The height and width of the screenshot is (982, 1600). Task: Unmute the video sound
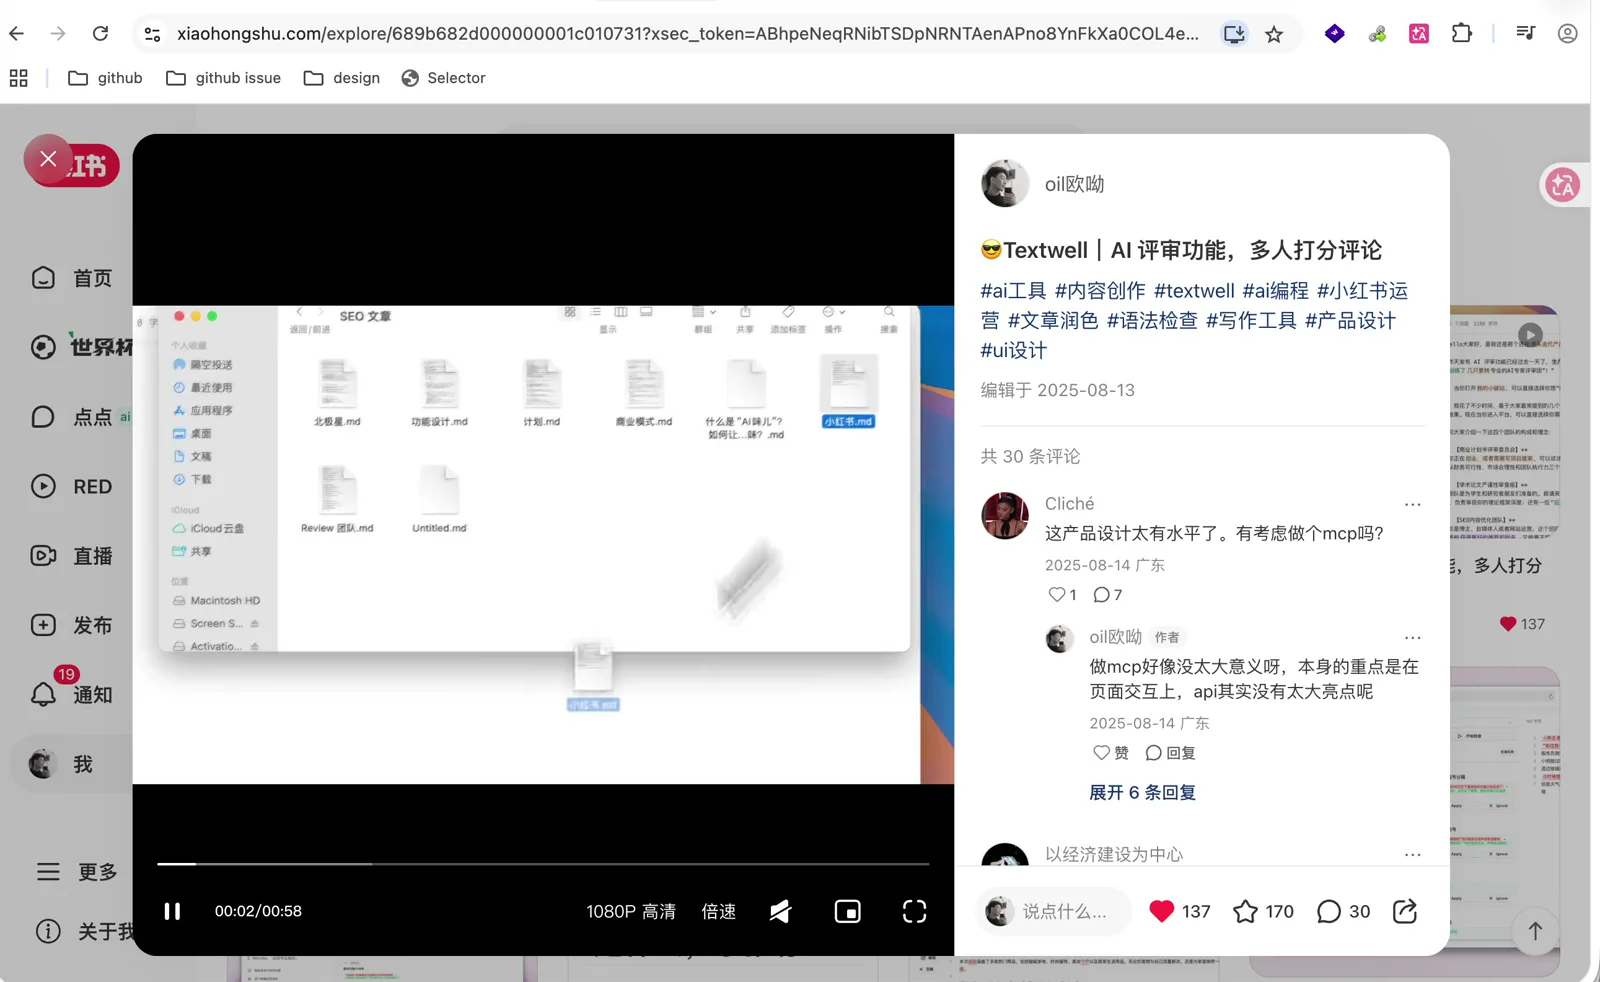780,911
